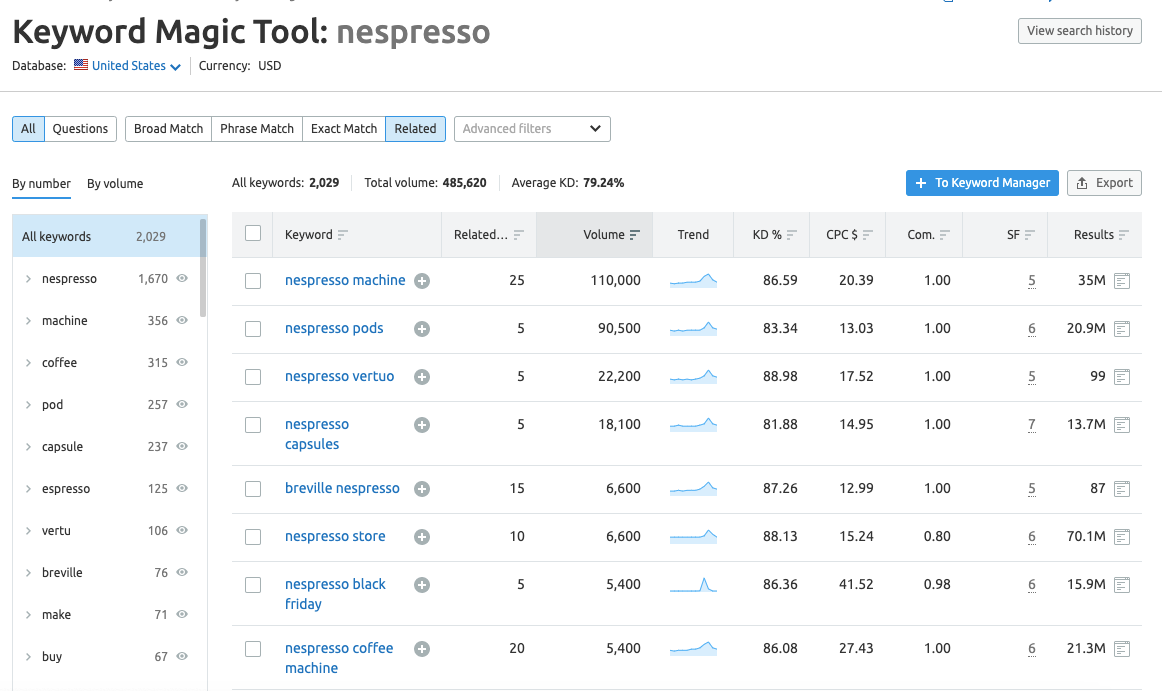This screenshot has width=1162, height=691.
Task: Select the Phrase Match filter
Action: click(x=257, y=129)
